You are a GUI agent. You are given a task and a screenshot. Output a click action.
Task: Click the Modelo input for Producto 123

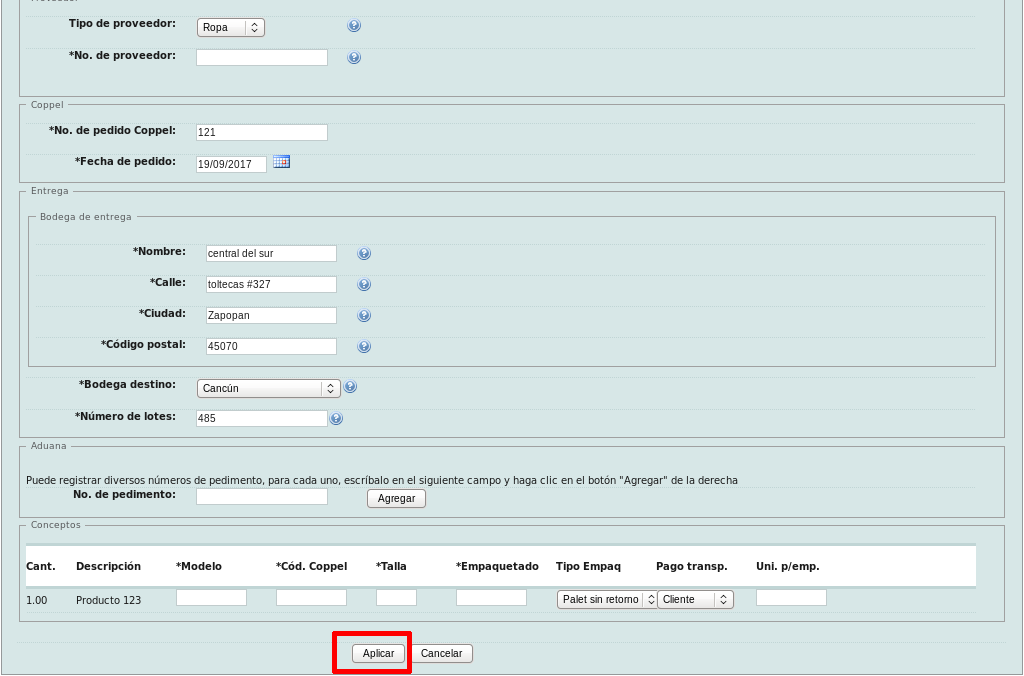[x=211, y=598]
